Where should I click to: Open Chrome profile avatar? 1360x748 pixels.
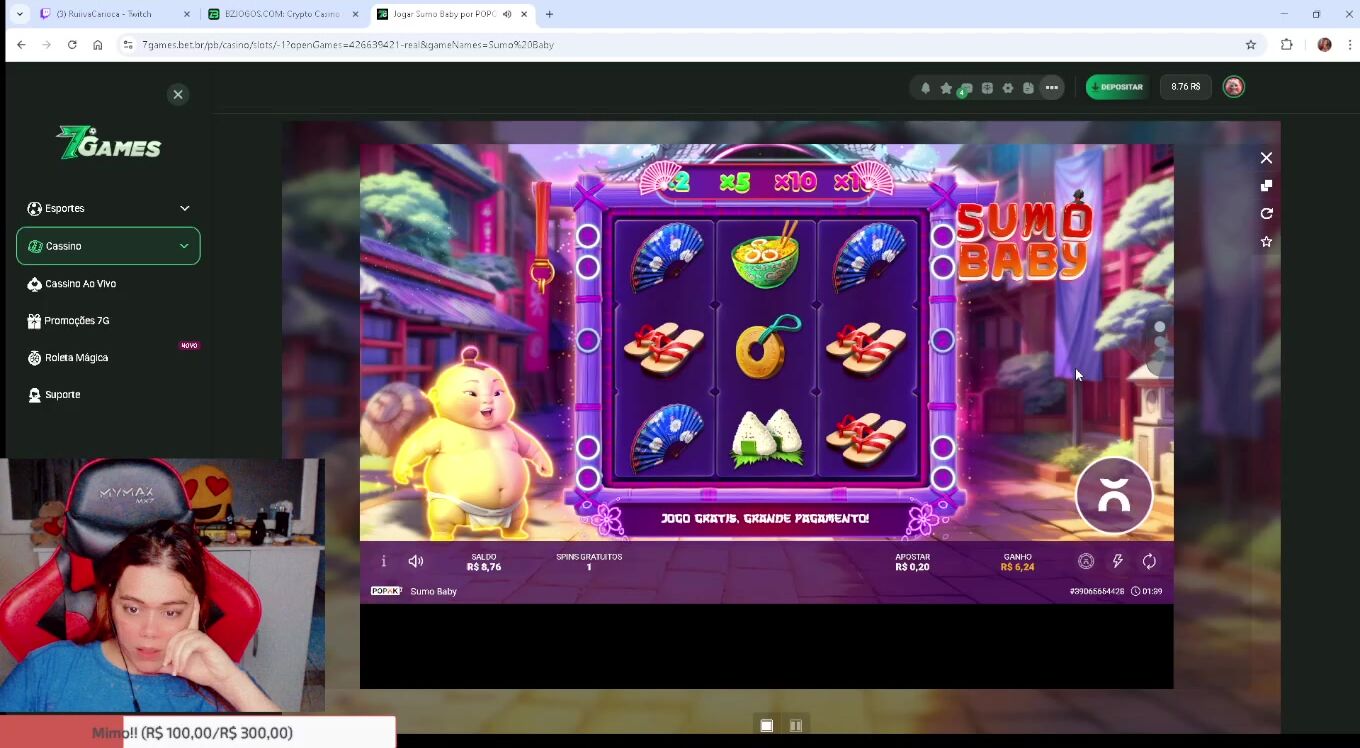pos(1325,45)
